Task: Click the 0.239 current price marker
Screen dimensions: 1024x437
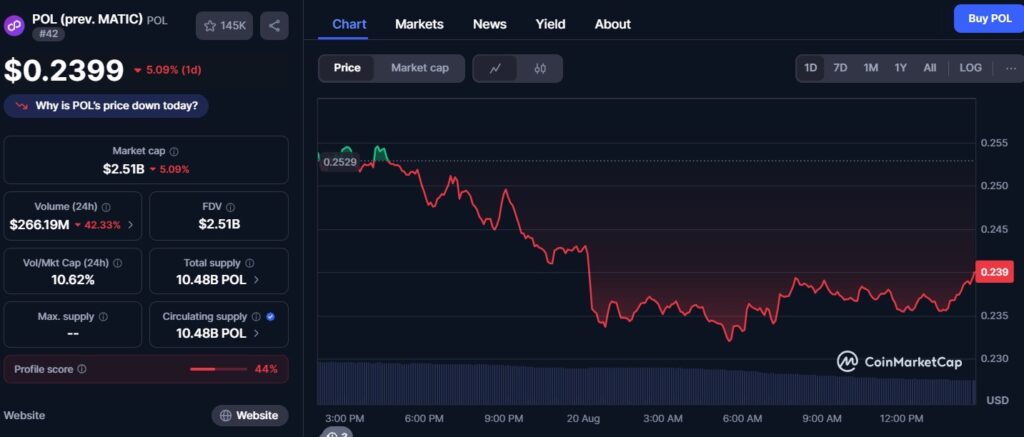Action: 994,272
